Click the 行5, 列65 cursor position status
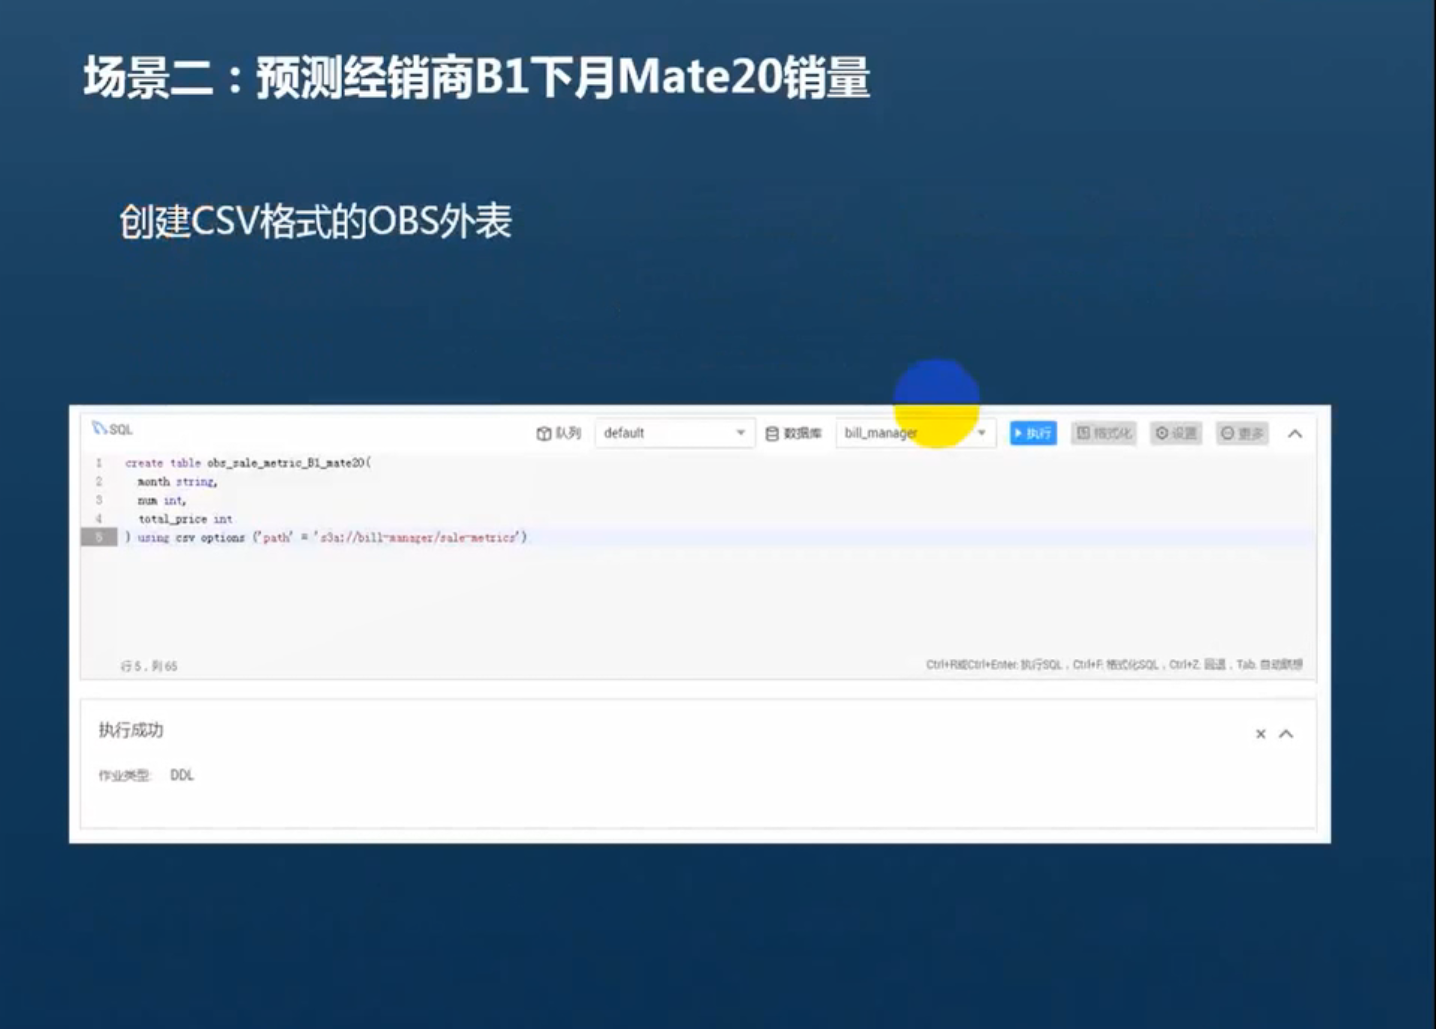1436x1029 pixels. (x=149, y=666)
